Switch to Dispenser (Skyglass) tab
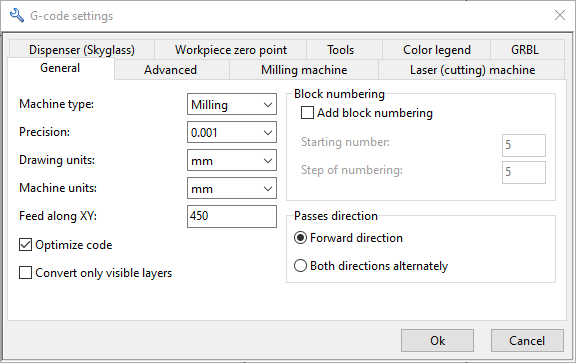The height and width of the screenshot is (363, 576). [82, 50]
